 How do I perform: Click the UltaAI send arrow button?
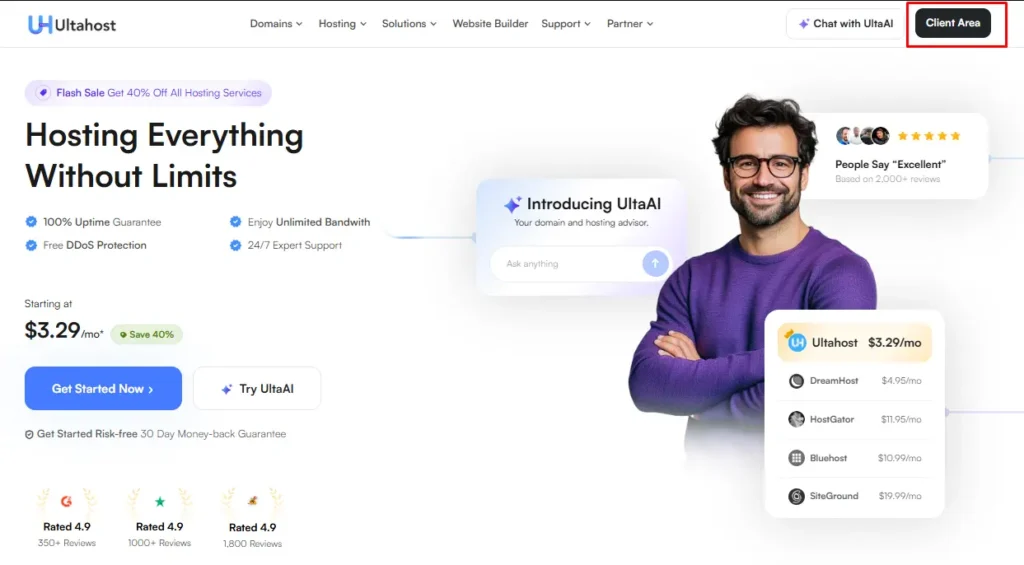click(x=655, y=263)
